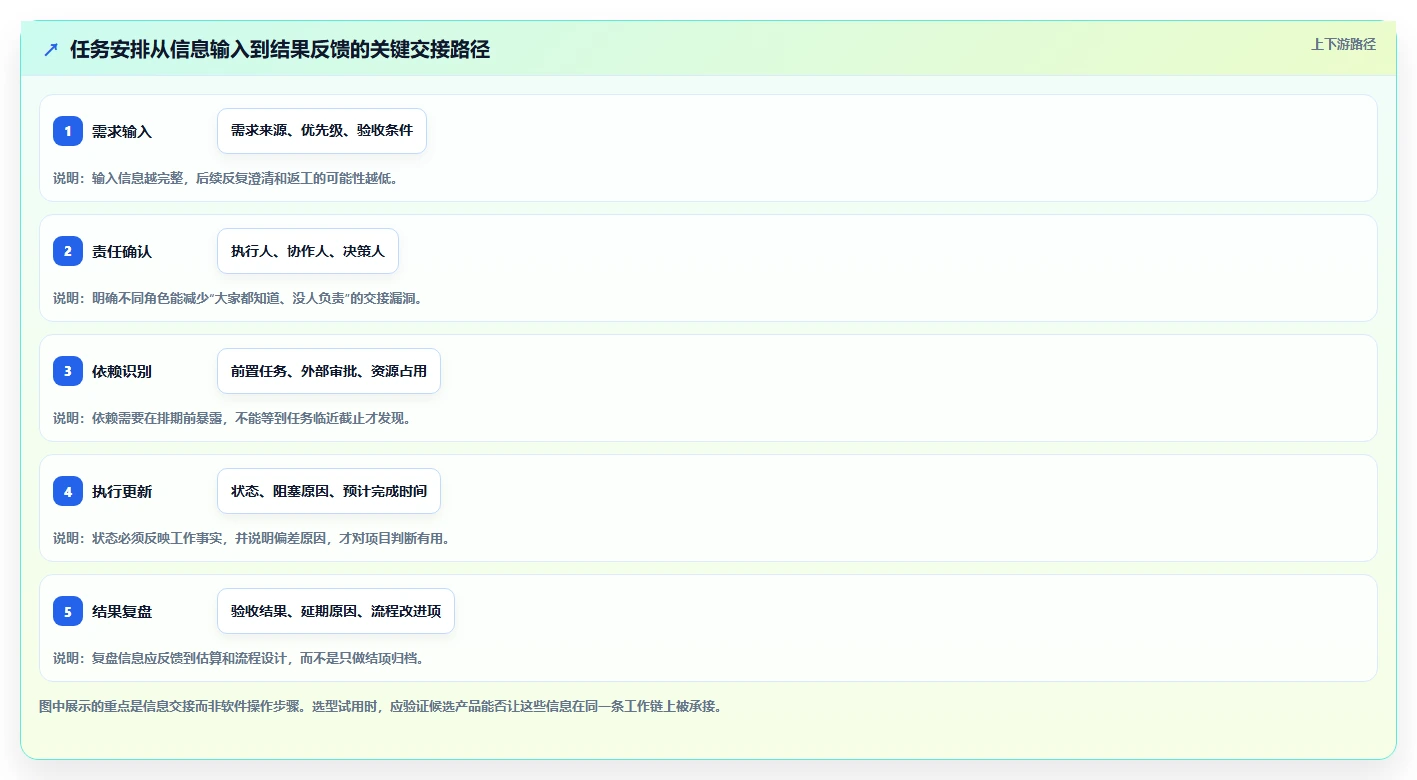Click the 执行人、协作人、决策人 chip
The image size is (1417, 780).
click(308, 251)
